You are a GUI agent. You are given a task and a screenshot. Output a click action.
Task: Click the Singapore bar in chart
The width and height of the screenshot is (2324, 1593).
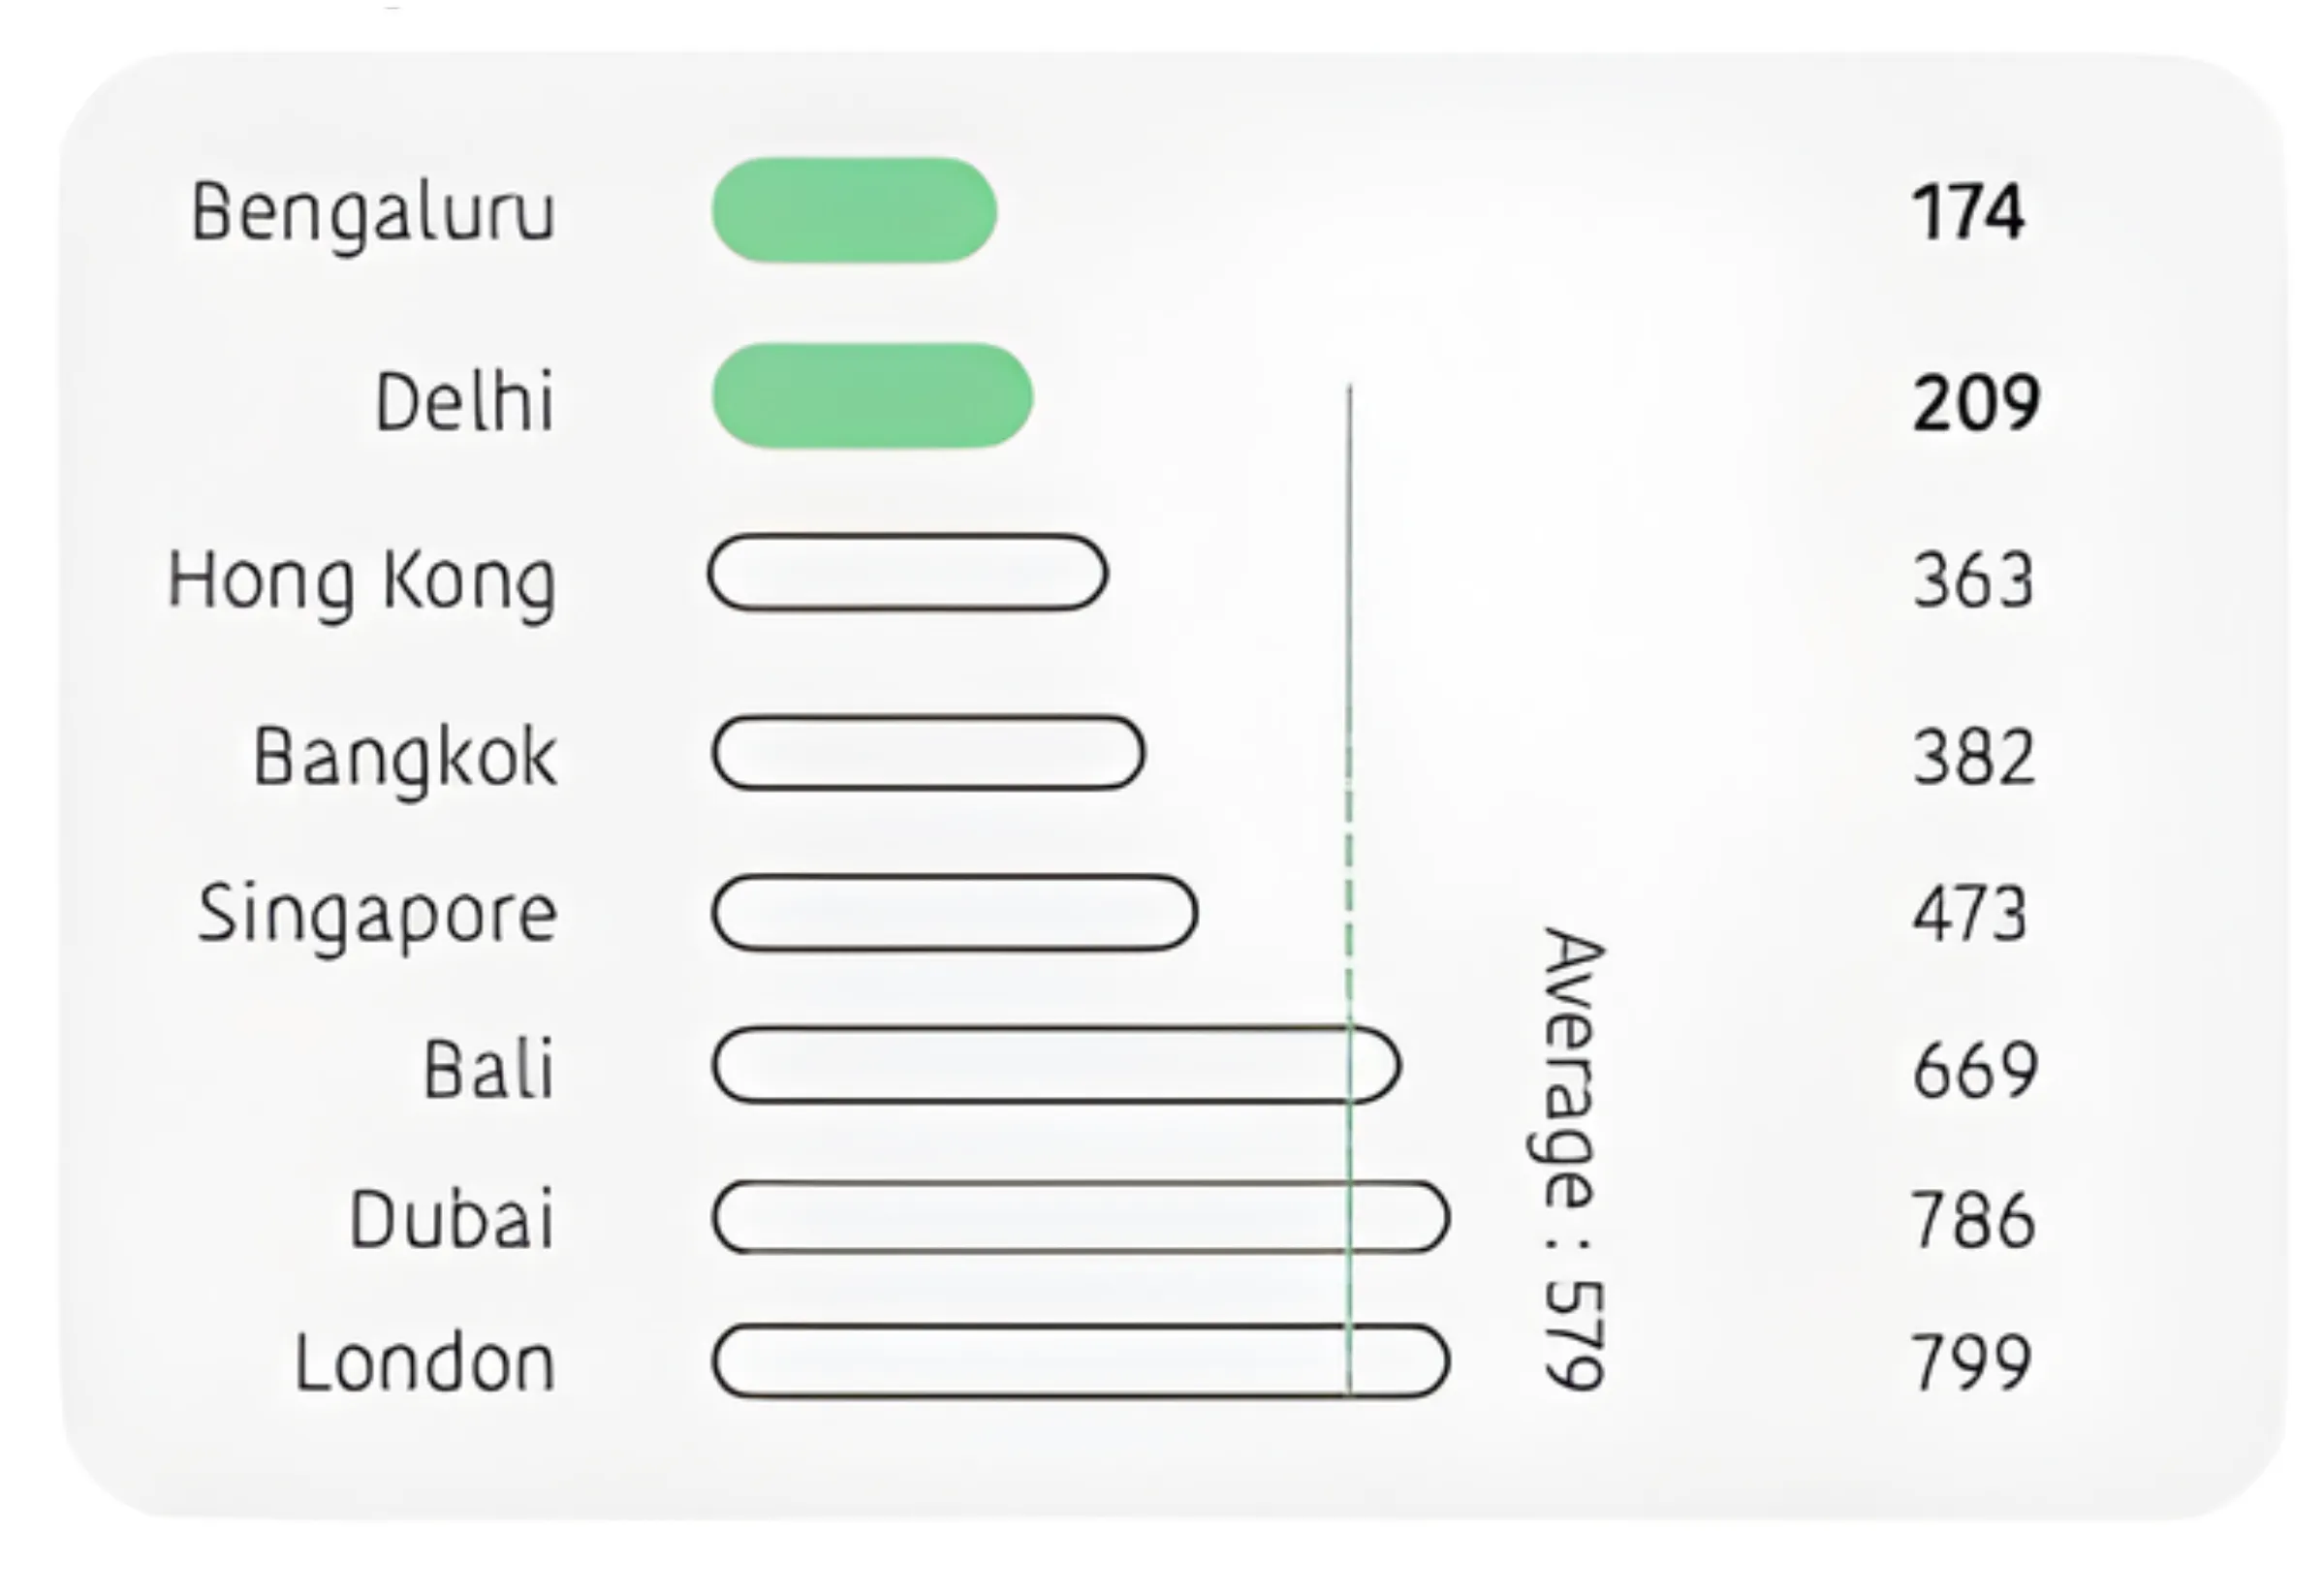point(953,913)
